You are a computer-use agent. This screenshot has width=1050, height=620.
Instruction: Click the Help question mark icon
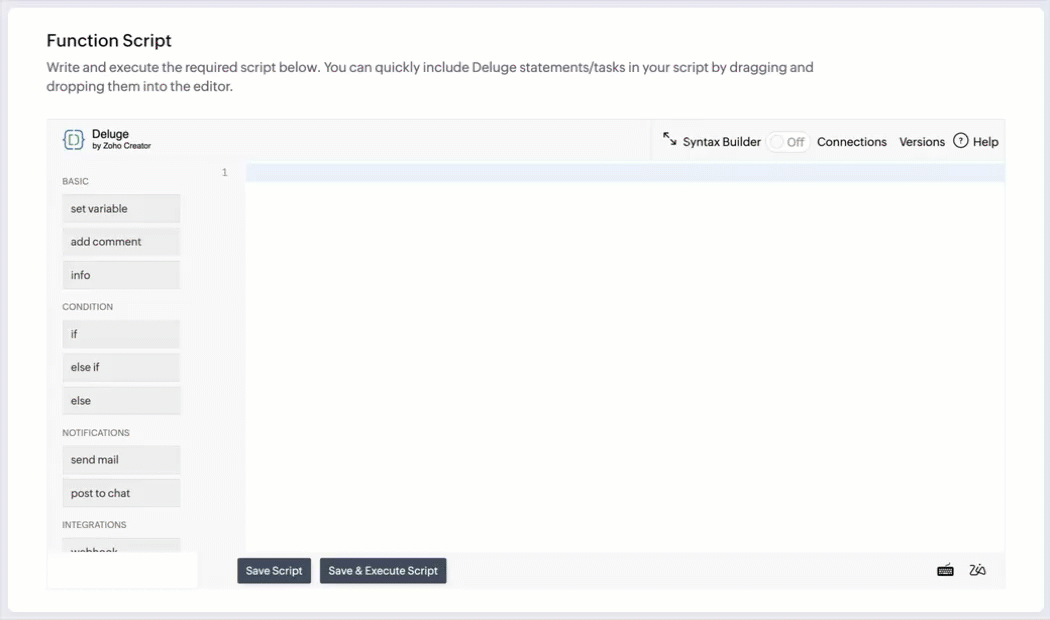(x=960, y=141)
